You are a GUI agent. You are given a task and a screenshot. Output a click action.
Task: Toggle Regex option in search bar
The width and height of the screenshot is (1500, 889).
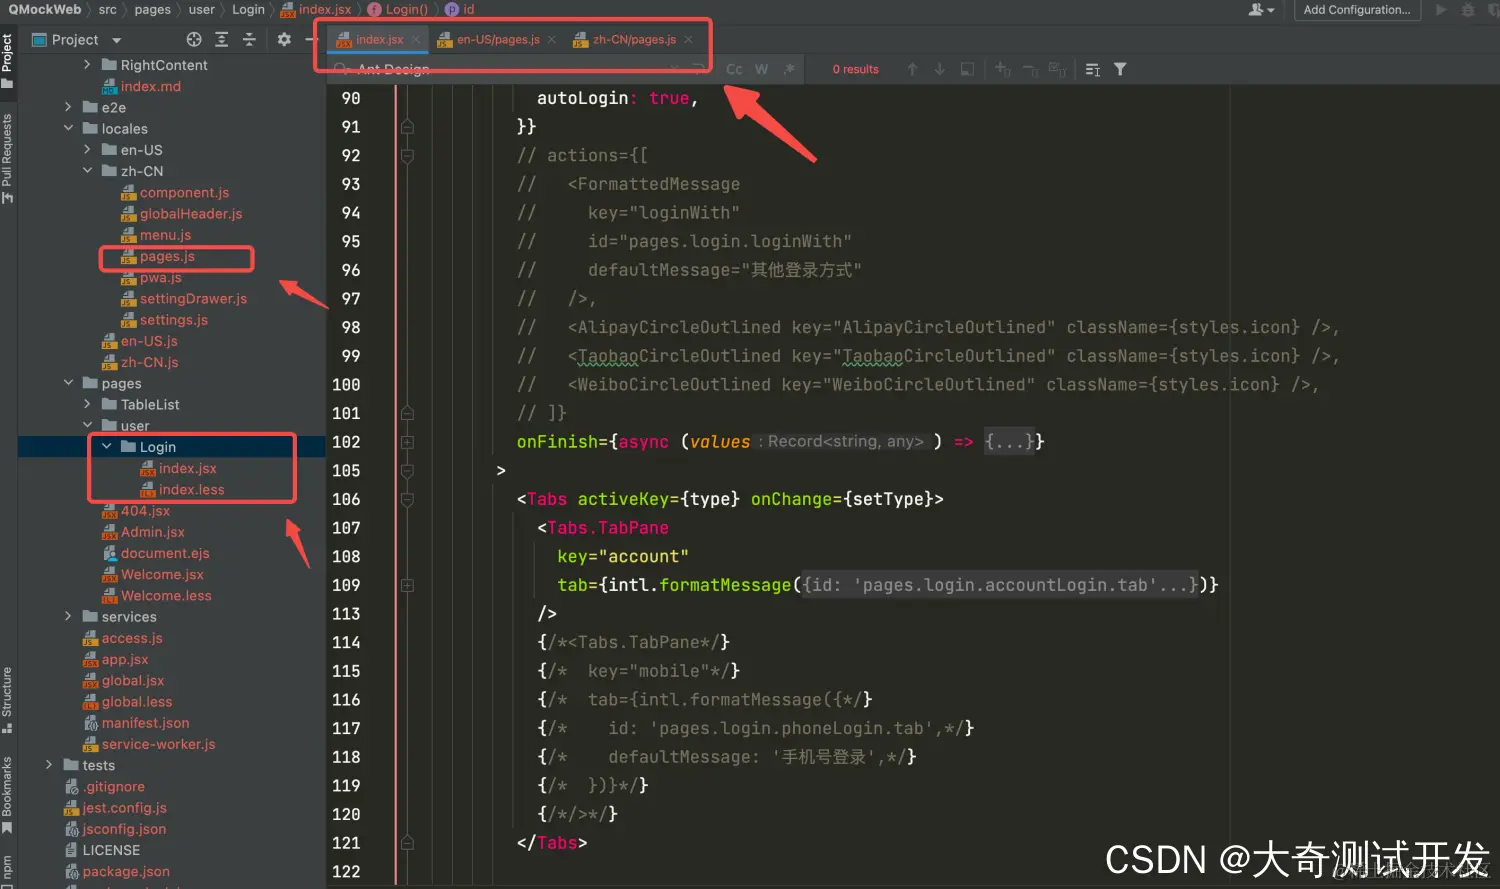(789, 69)
